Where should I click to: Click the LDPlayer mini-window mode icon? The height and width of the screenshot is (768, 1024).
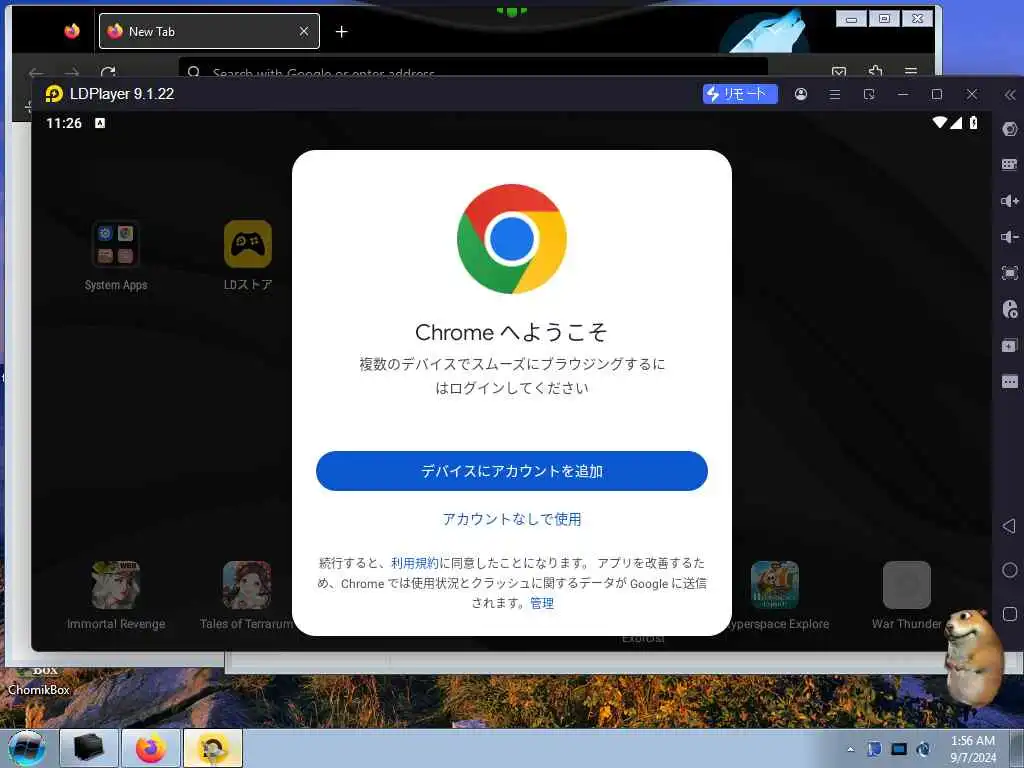click(x=869, y=94)
